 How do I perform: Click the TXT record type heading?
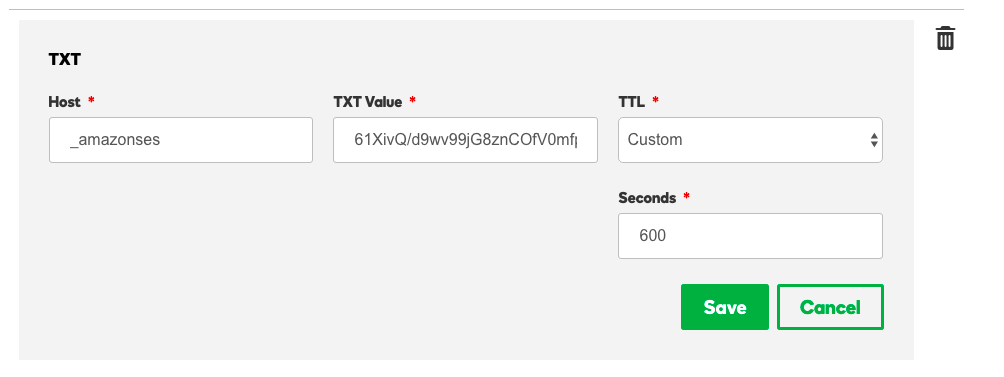pyautogui.click(x=65, y=60)
